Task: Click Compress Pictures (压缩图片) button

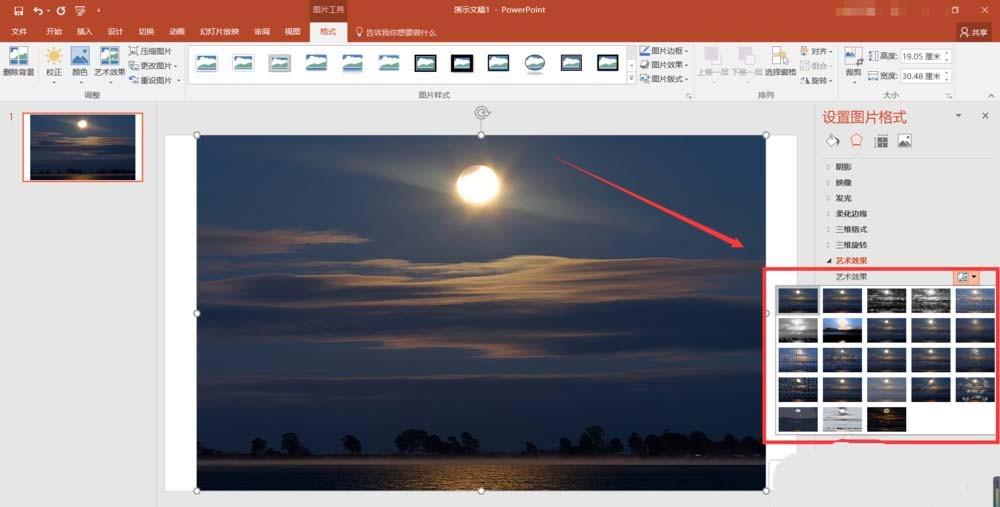Action: pyautogui.click(x=154, y=51)
